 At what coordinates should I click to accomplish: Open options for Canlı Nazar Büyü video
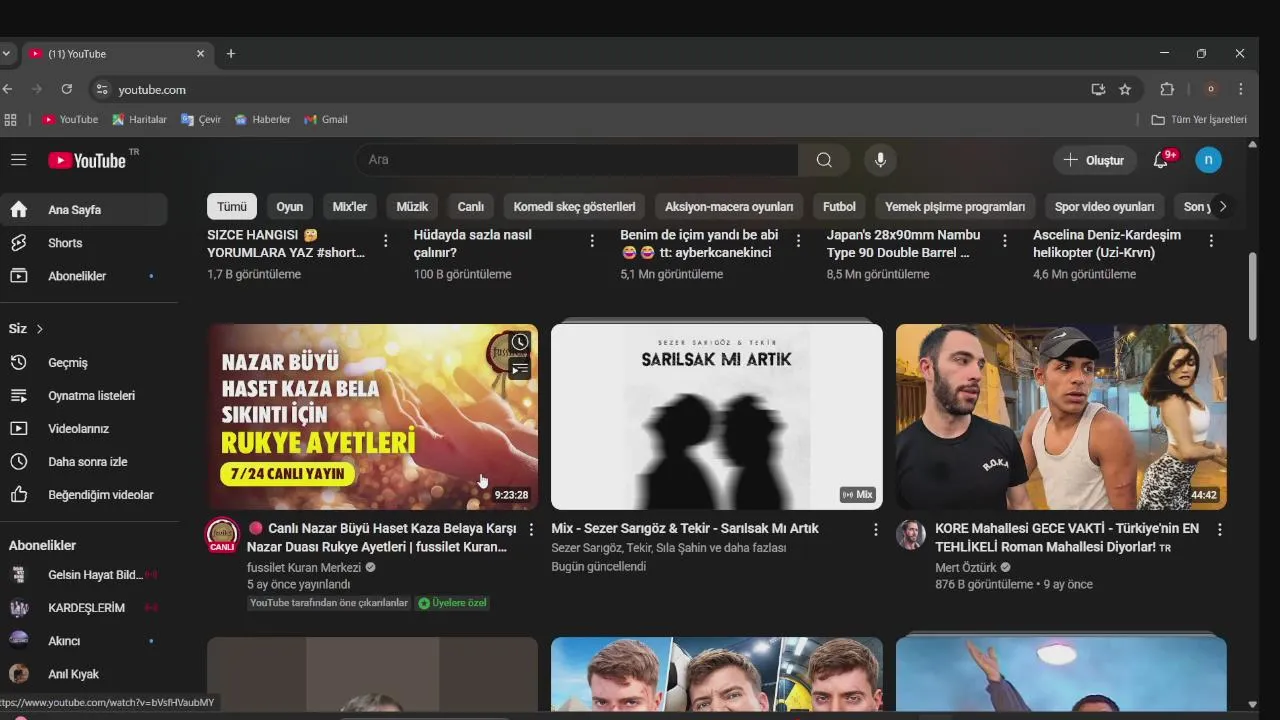(x=531, y=529)
